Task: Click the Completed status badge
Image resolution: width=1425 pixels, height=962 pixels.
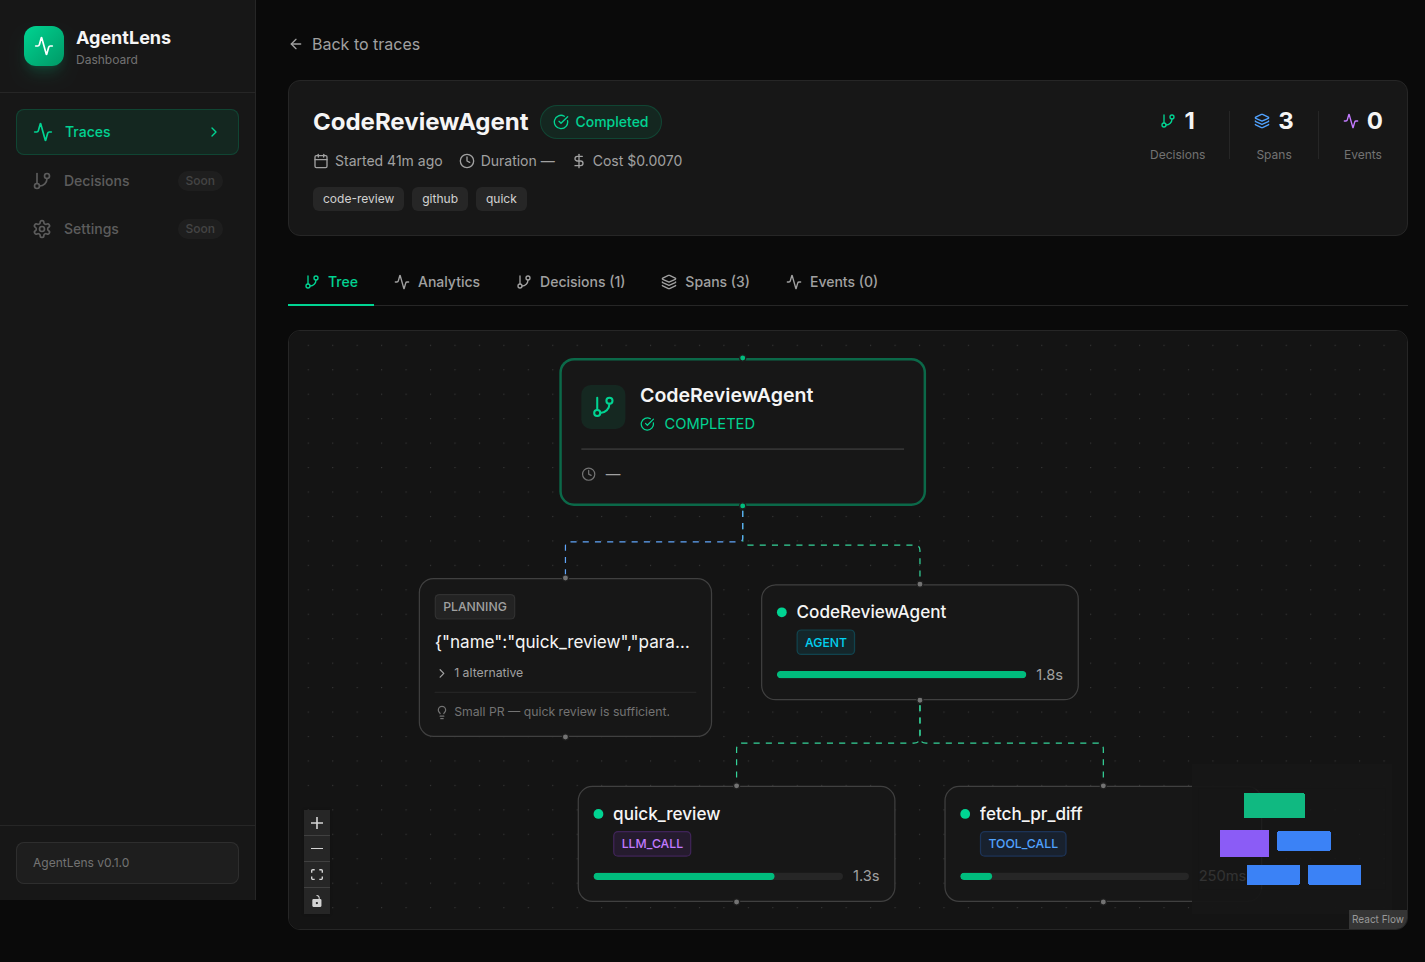Action: [x=601, y=122]
